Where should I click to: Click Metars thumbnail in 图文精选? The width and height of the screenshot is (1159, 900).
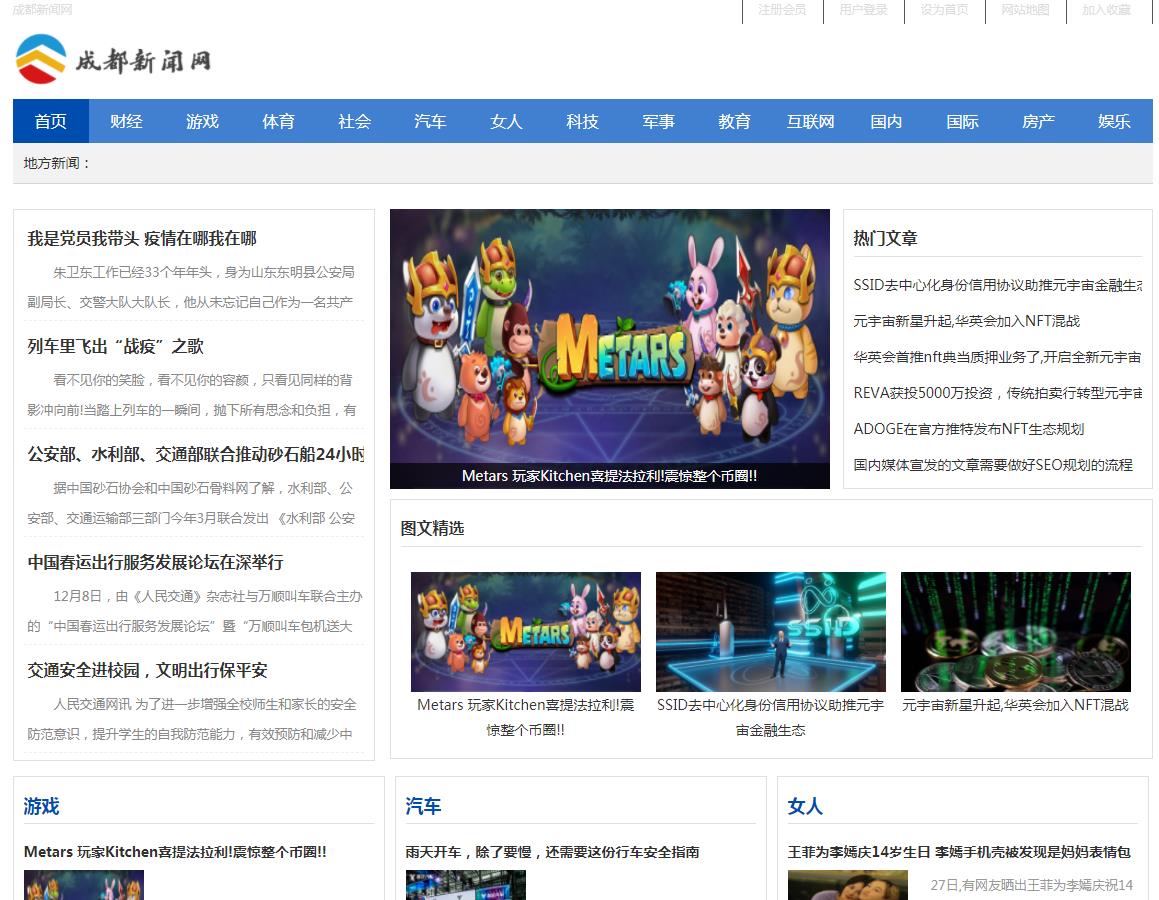click(x=526, y=632)
